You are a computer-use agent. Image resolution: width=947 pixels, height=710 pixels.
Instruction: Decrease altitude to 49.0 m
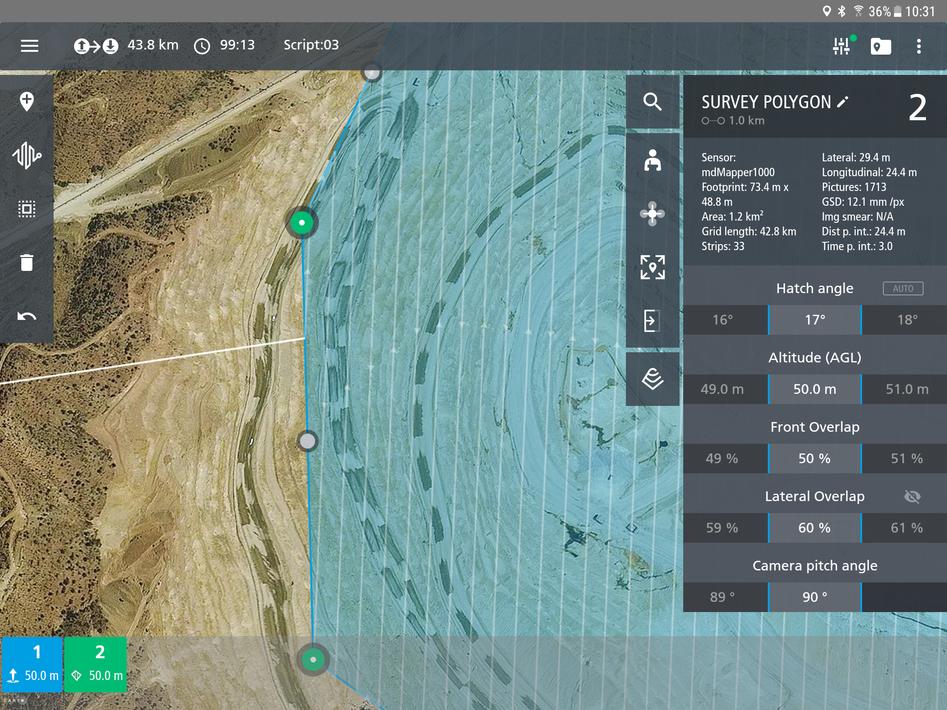[725, 389]
